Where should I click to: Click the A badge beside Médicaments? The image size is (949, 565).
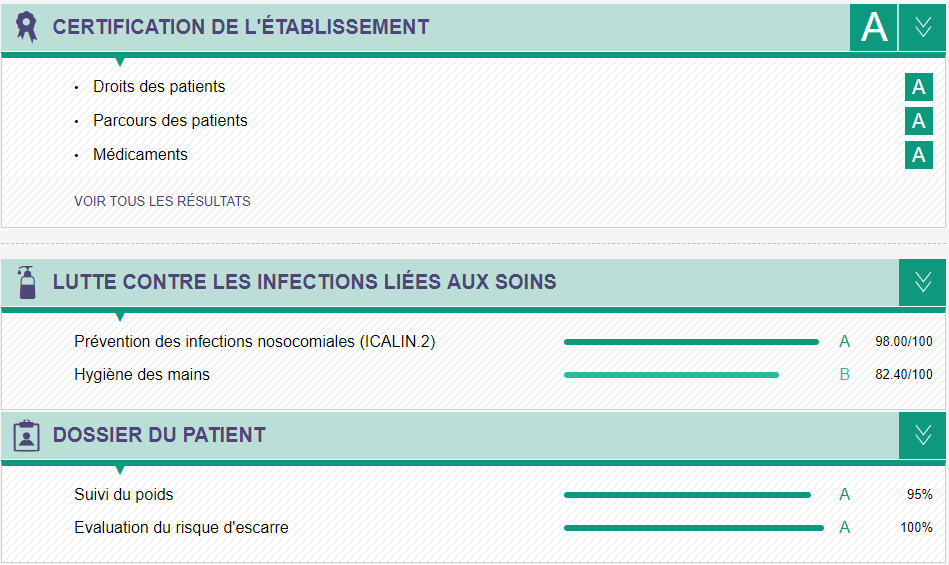pyautogui.click(x=918, y=155)
